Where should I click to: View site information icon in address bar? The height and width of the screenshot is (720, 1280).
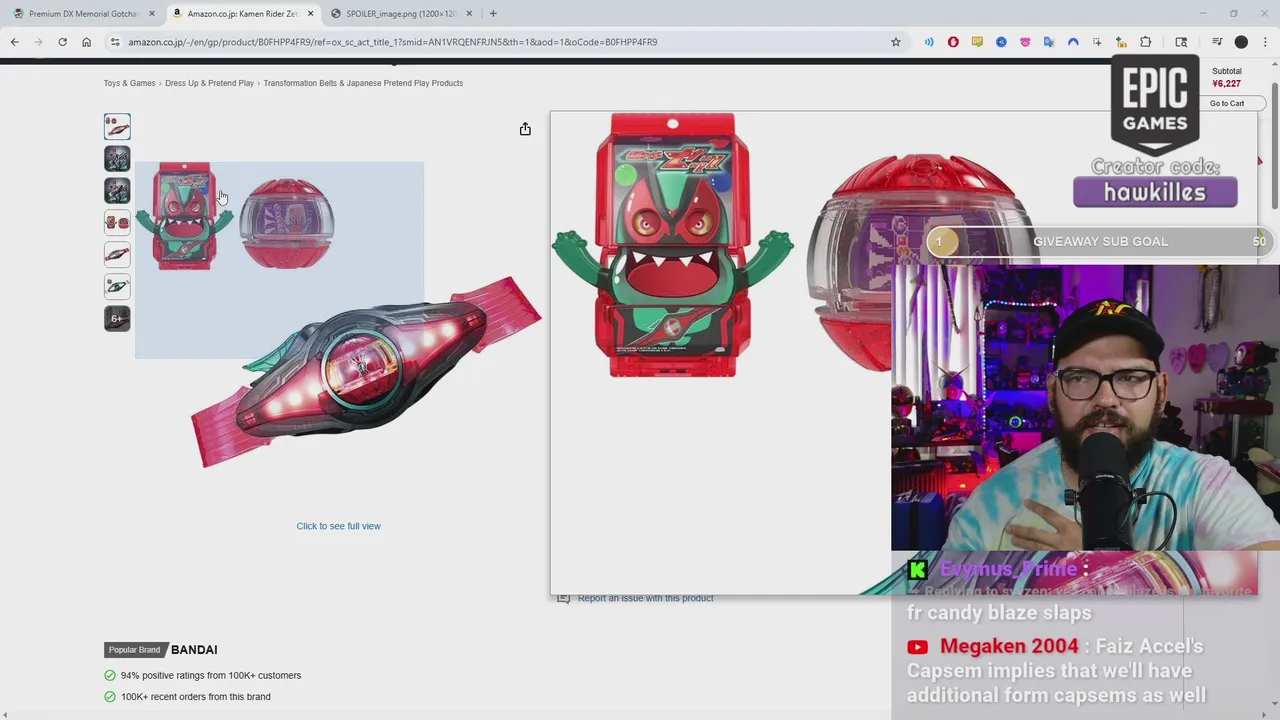(115, 42)
